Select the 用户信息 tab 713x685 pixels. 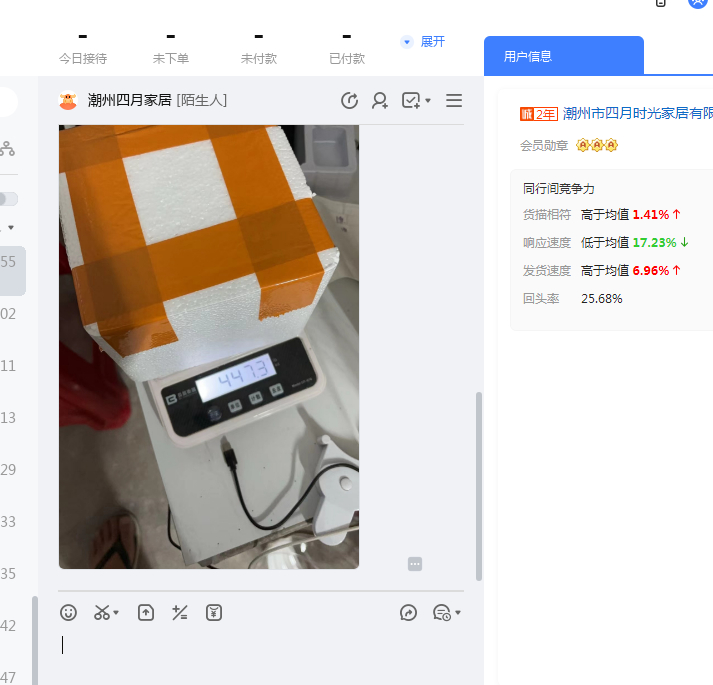(x=563, y=56)
